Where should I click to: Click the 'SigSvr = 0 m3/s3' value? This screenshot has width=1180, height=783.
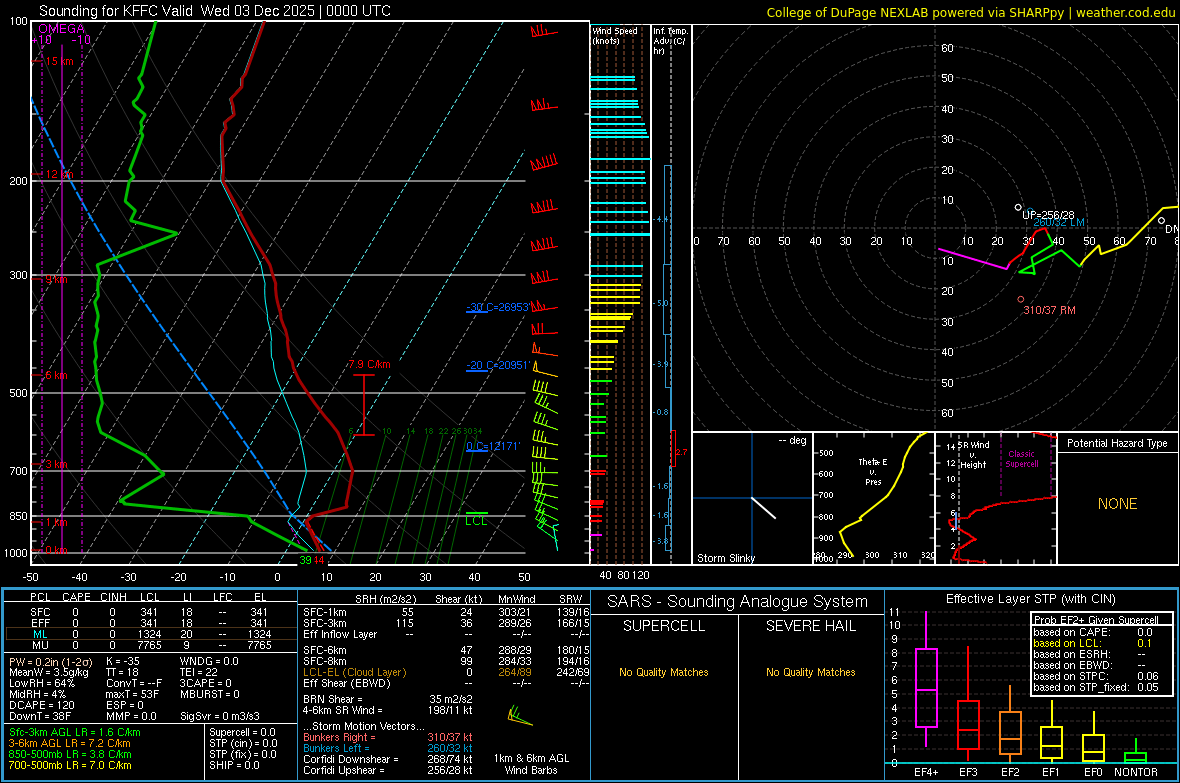coord(220,716)
